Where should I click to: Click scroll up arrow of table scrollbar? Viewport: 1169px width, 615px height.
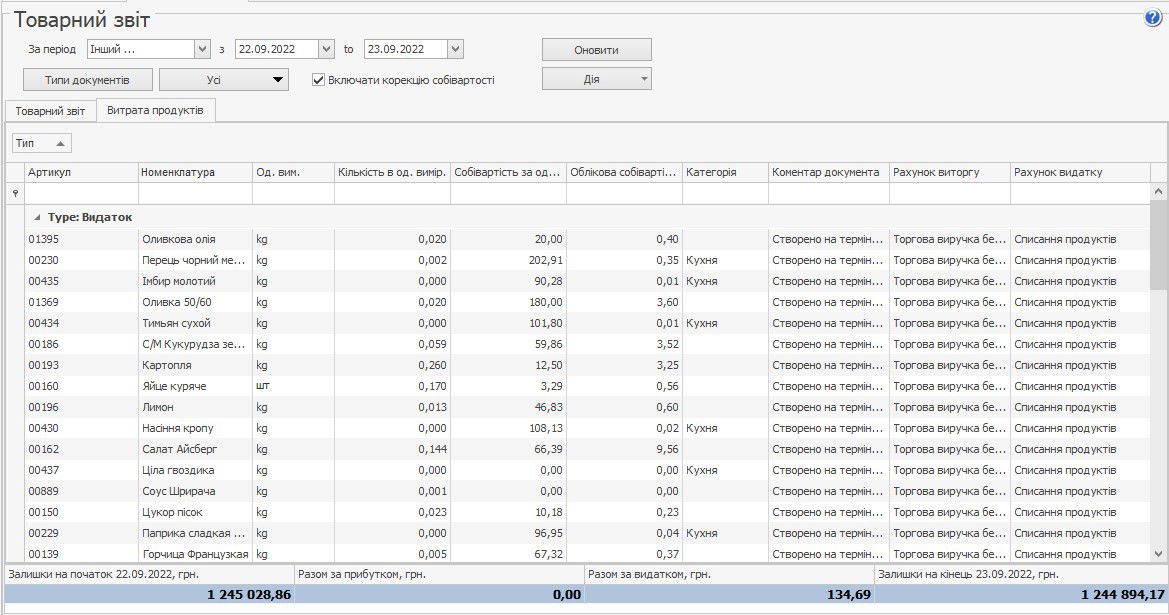(x=1159, y=191)
